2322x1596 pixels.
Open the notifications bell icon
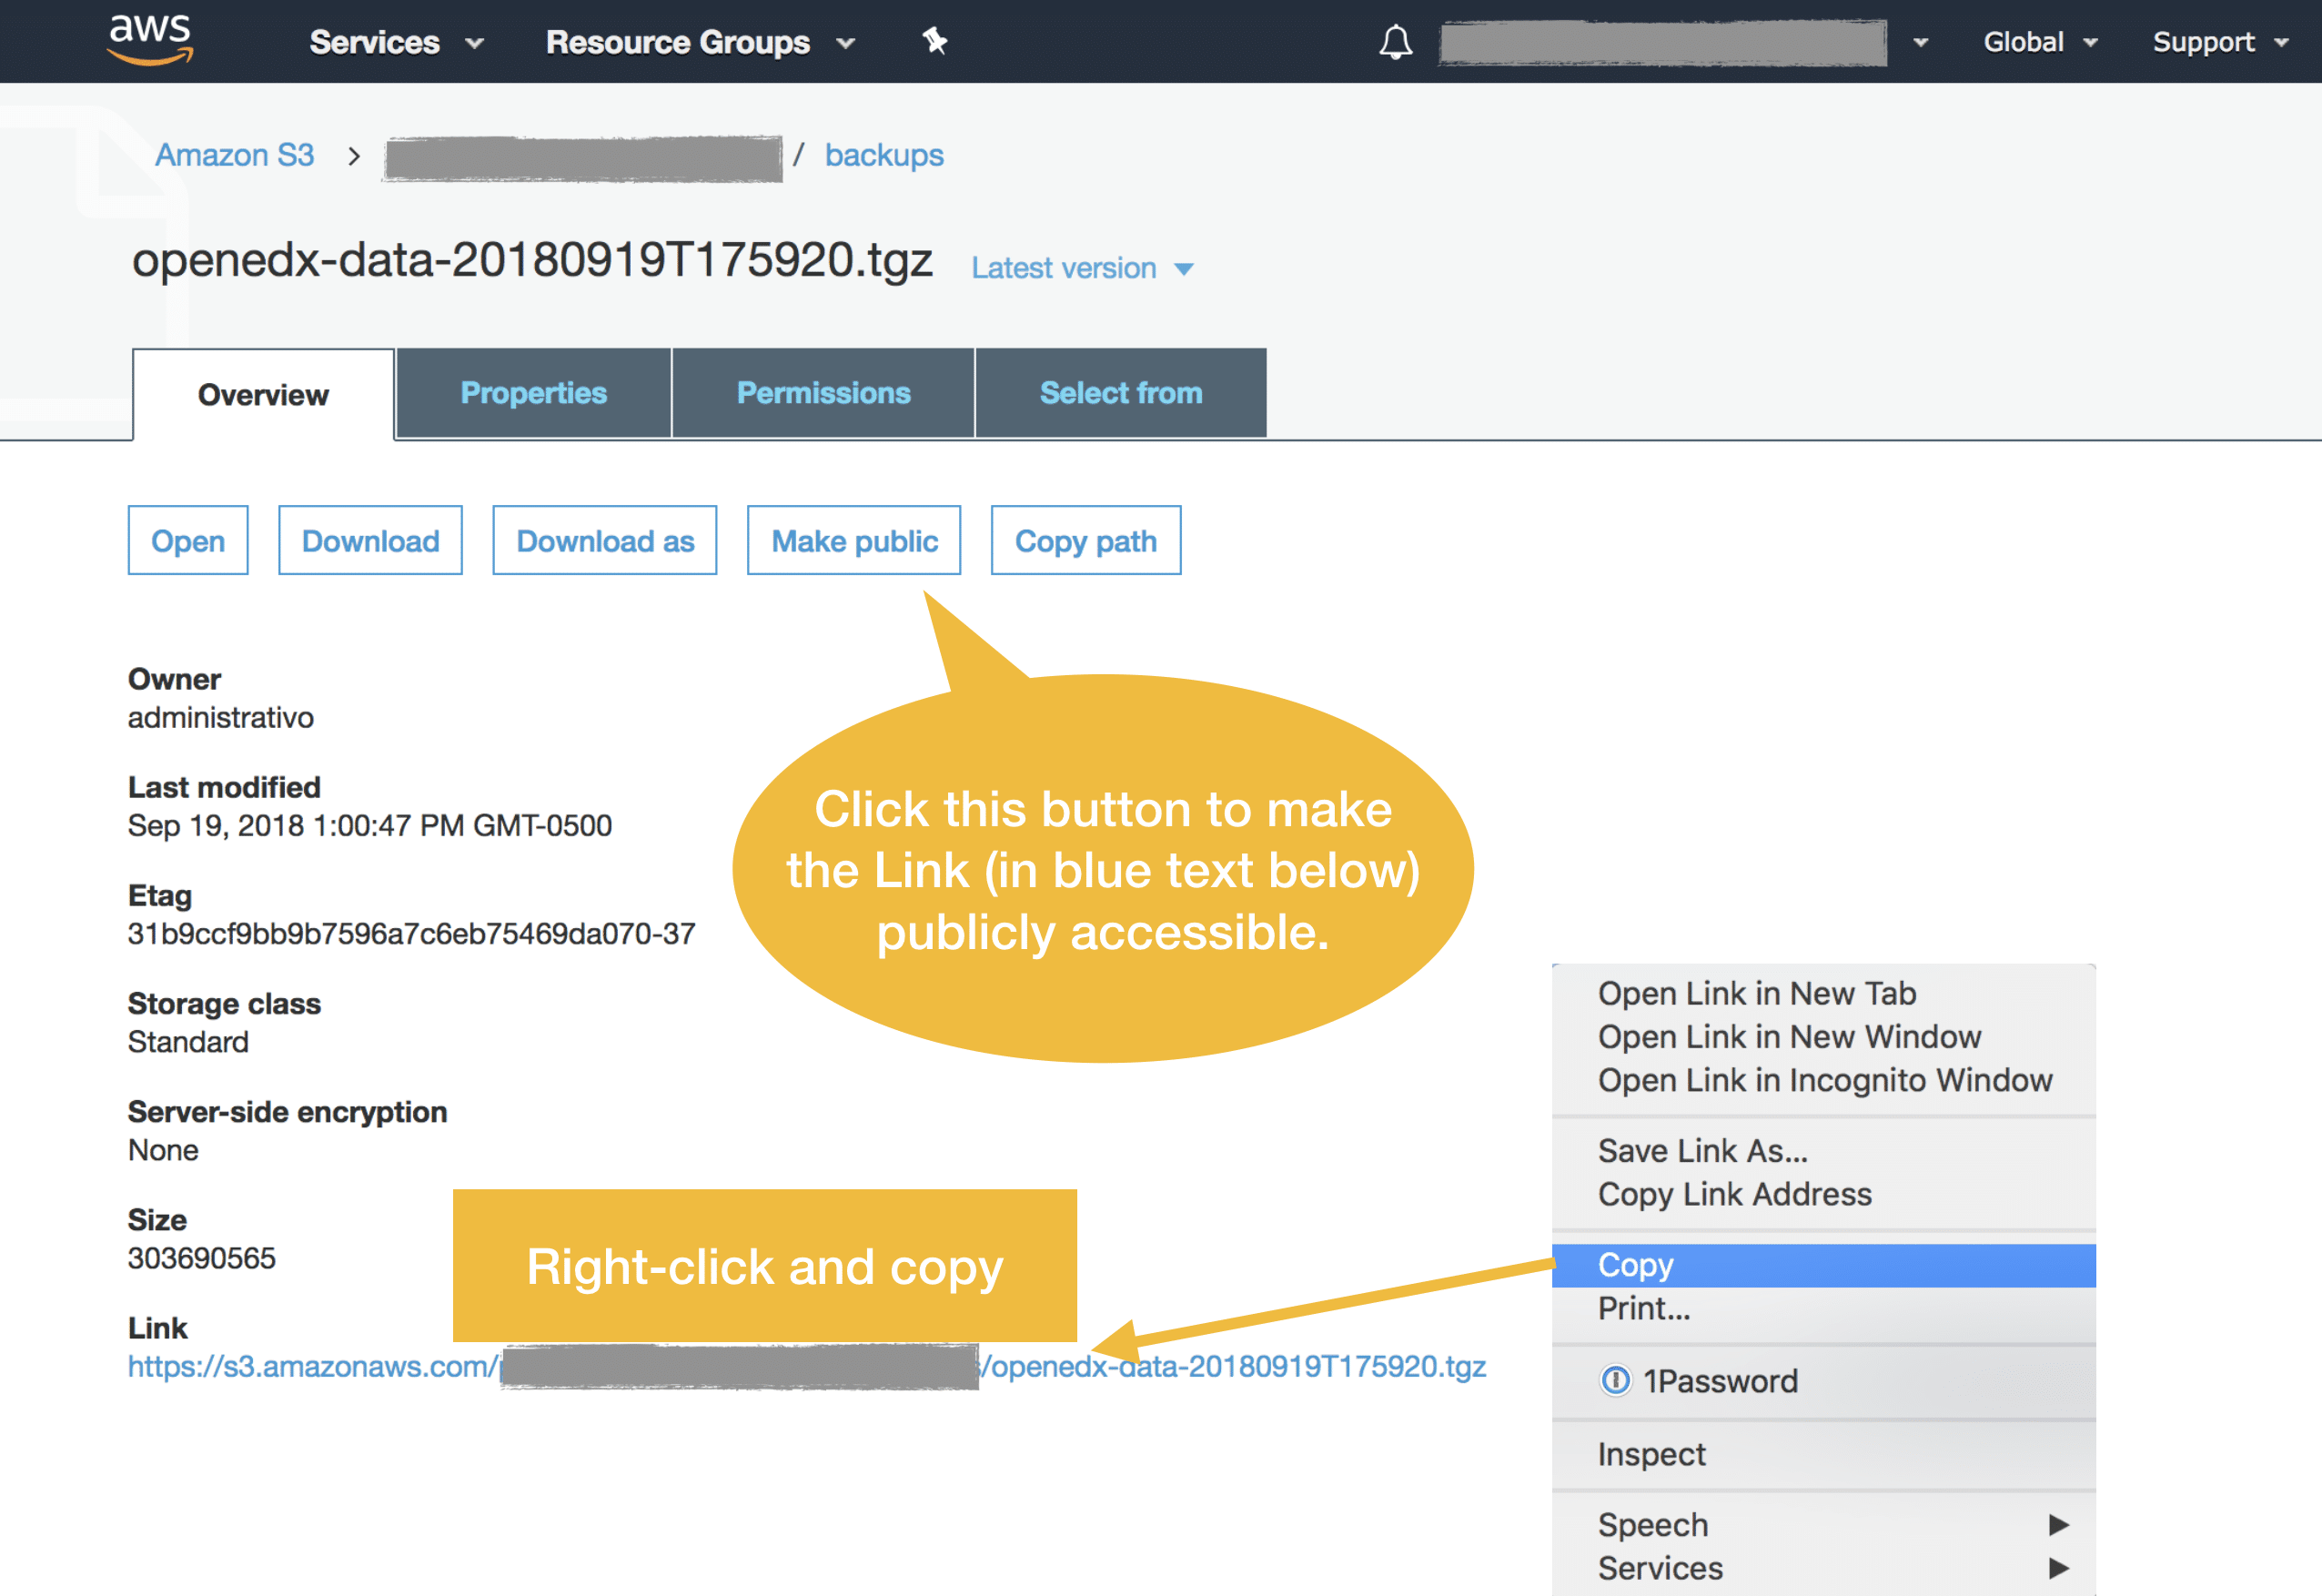tap(1395, 42)
